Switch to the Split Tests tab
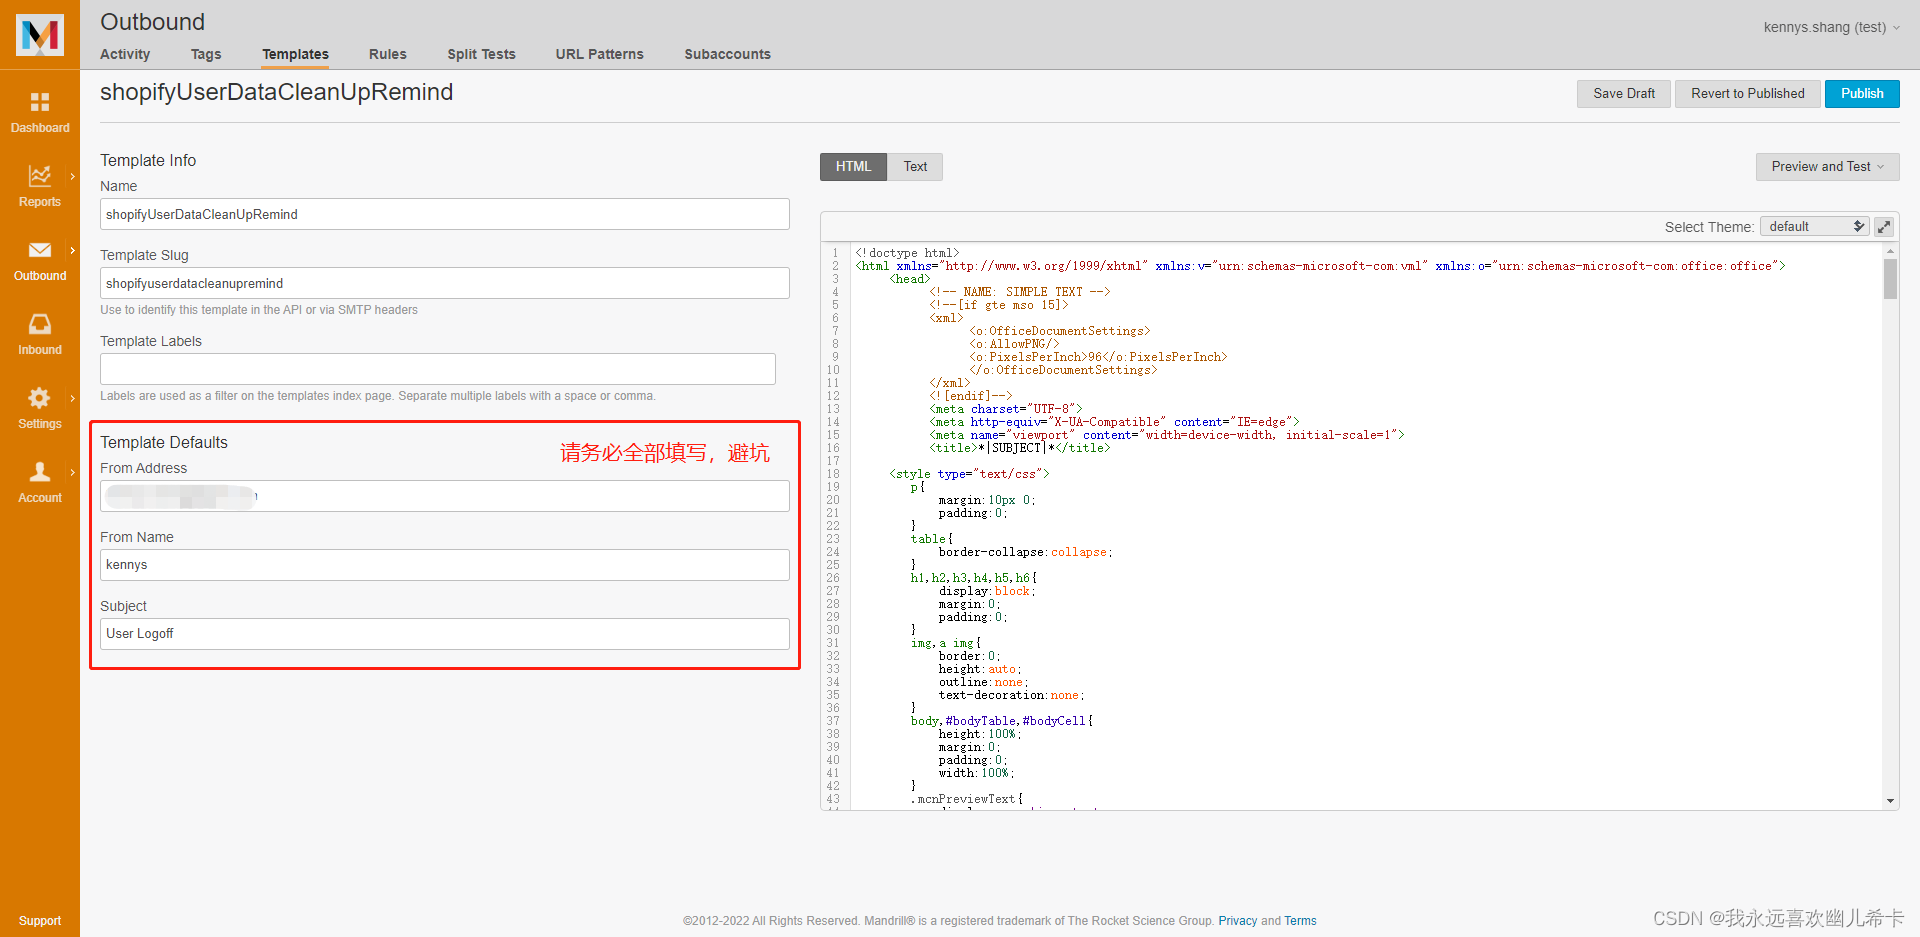Image resolution: width=1920 pixels, height=937 pixels. (481, 54)
